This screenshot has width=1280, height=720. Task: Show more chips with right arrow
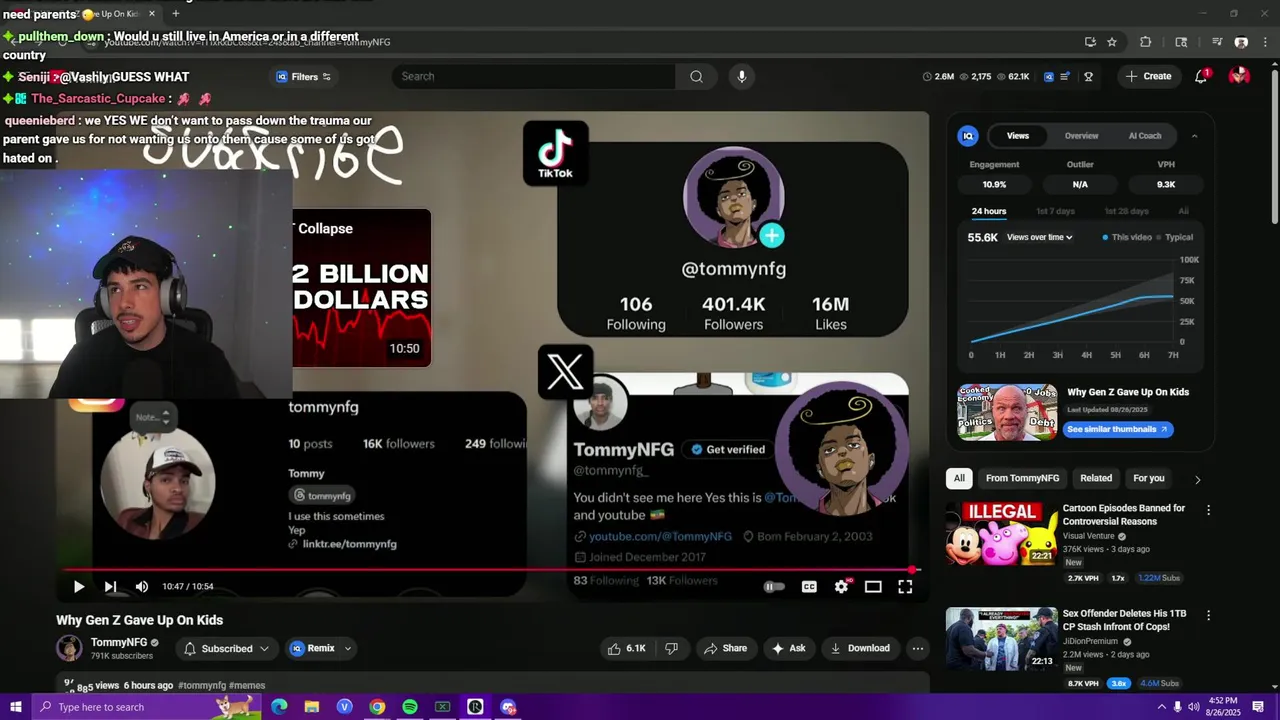pos(1197,479)
